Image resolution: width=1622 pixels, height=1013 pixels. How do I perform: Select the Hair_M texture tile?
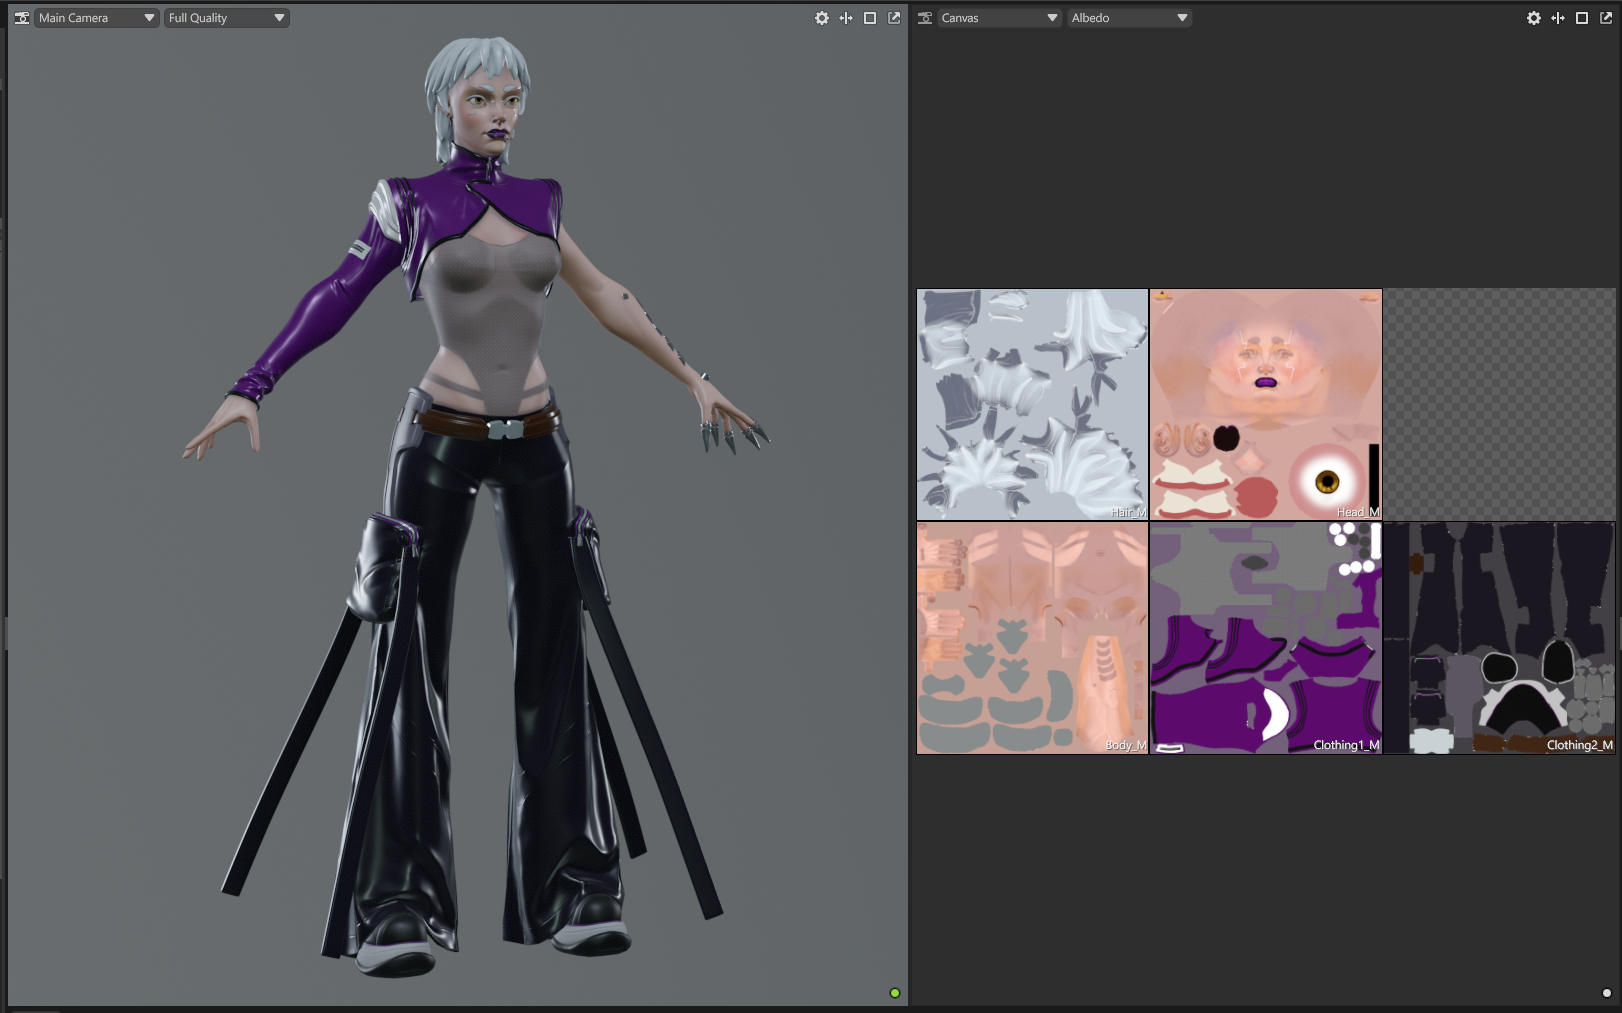click(1032, 404)
